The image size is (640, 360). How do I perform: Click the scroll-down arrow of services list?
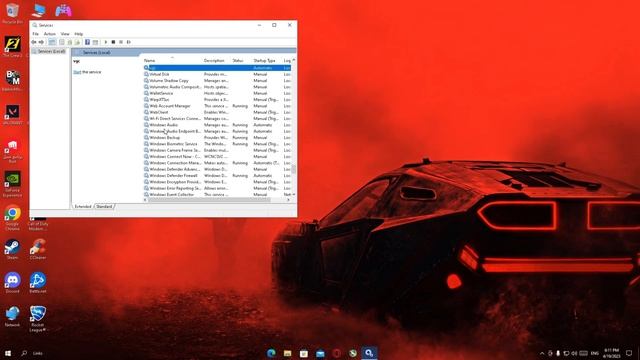pos(293,195)
